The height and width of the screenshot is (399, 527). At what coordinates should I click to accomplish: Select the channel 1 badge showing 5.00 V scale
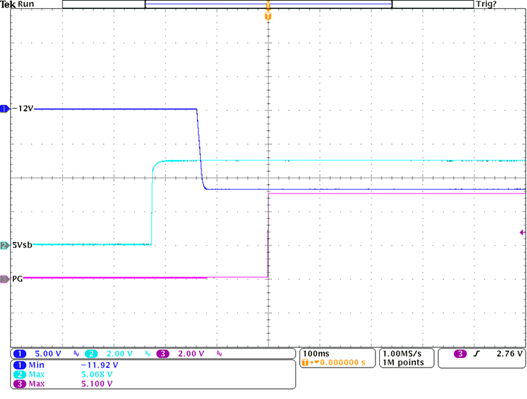click(19, 354)
